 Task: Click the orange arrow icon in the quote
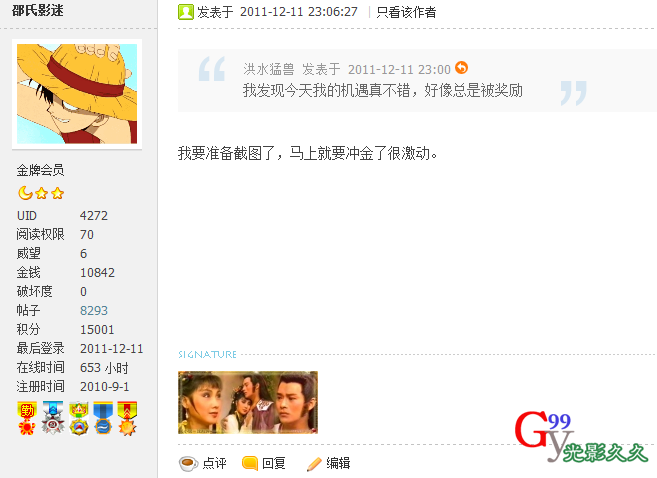click(461, 67)
